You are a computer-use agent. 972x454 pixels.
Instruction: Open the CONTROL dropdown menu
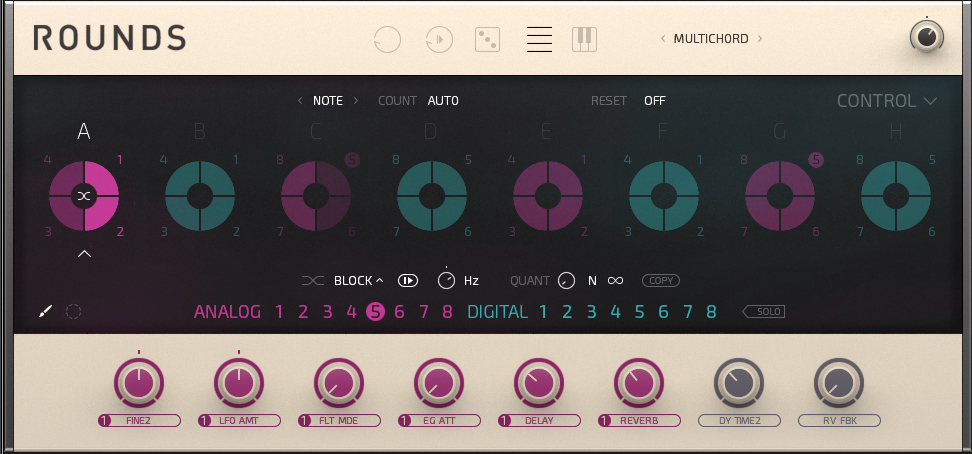click(x=886, y=100)
